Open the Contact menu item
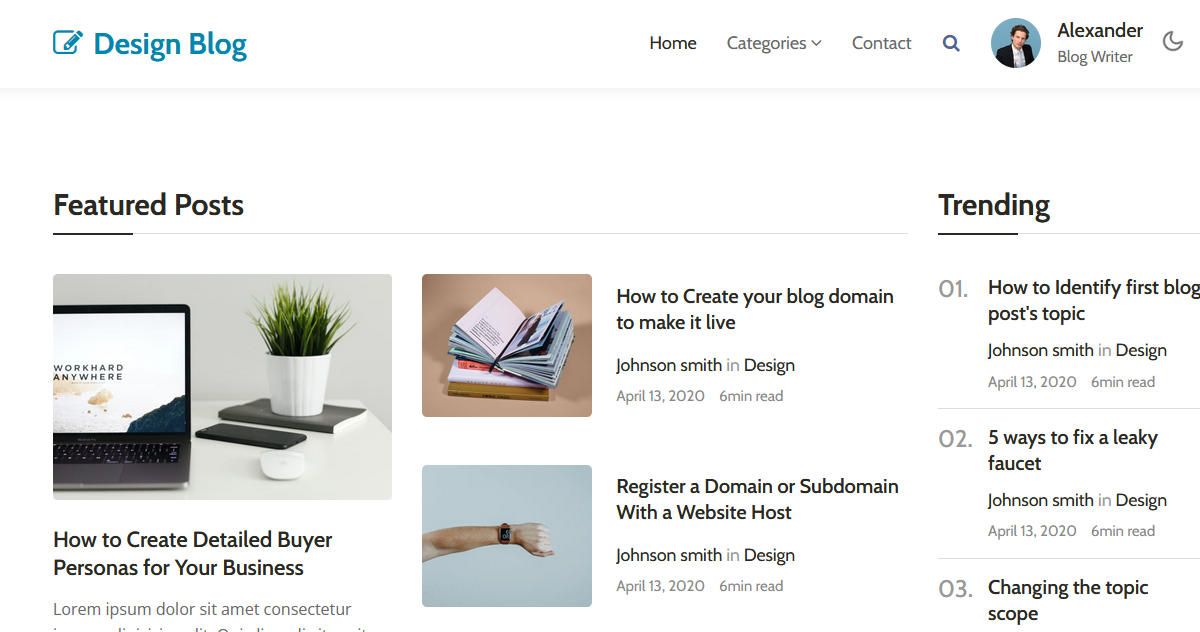Image resolution: width=1200 pixels, height=632 pixels. pos(881,43)
